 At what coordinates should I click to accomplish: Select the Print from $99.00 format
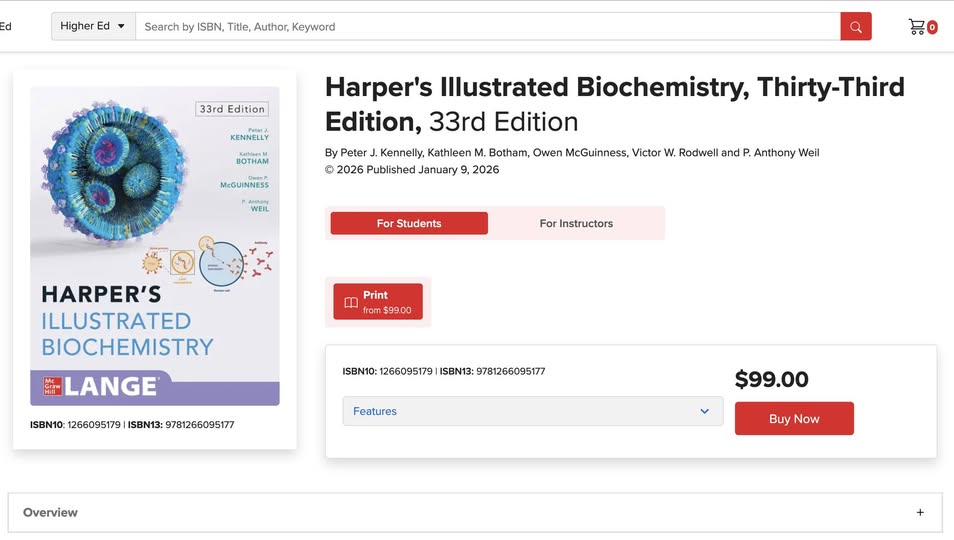378,302
